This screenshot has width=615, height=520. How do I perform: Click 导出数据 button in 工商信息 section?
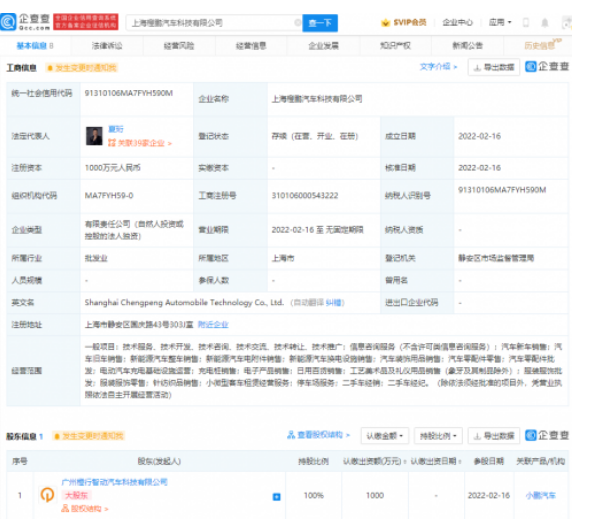(x=494, y=67)
